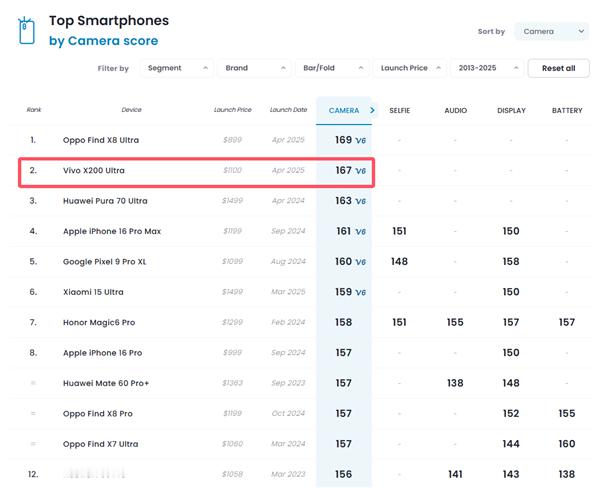Click selfie score 151 for iPhone 16 Pro Max
This screenshot has height=488, width=600.
pos(399,231)
